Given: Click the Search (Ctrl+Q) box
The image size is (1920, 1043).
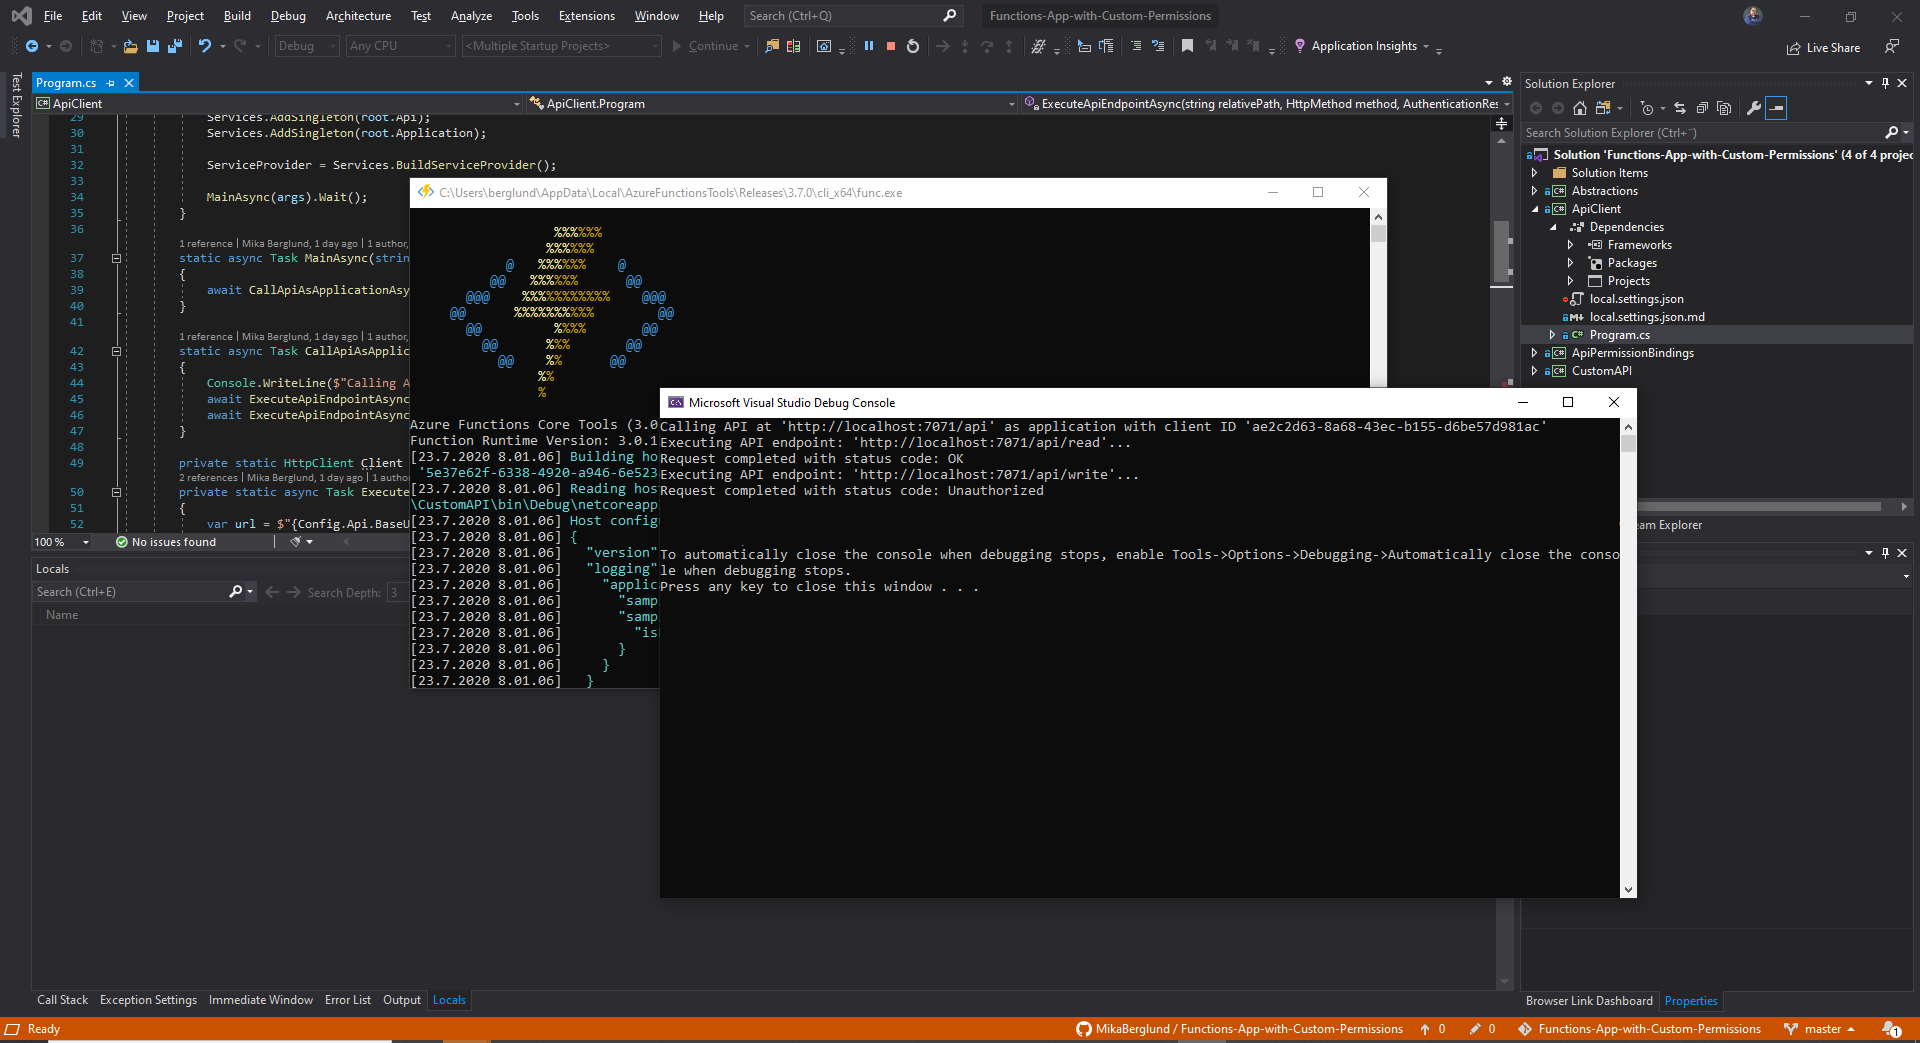Looking at the screenshot, I should click(853, 16).
